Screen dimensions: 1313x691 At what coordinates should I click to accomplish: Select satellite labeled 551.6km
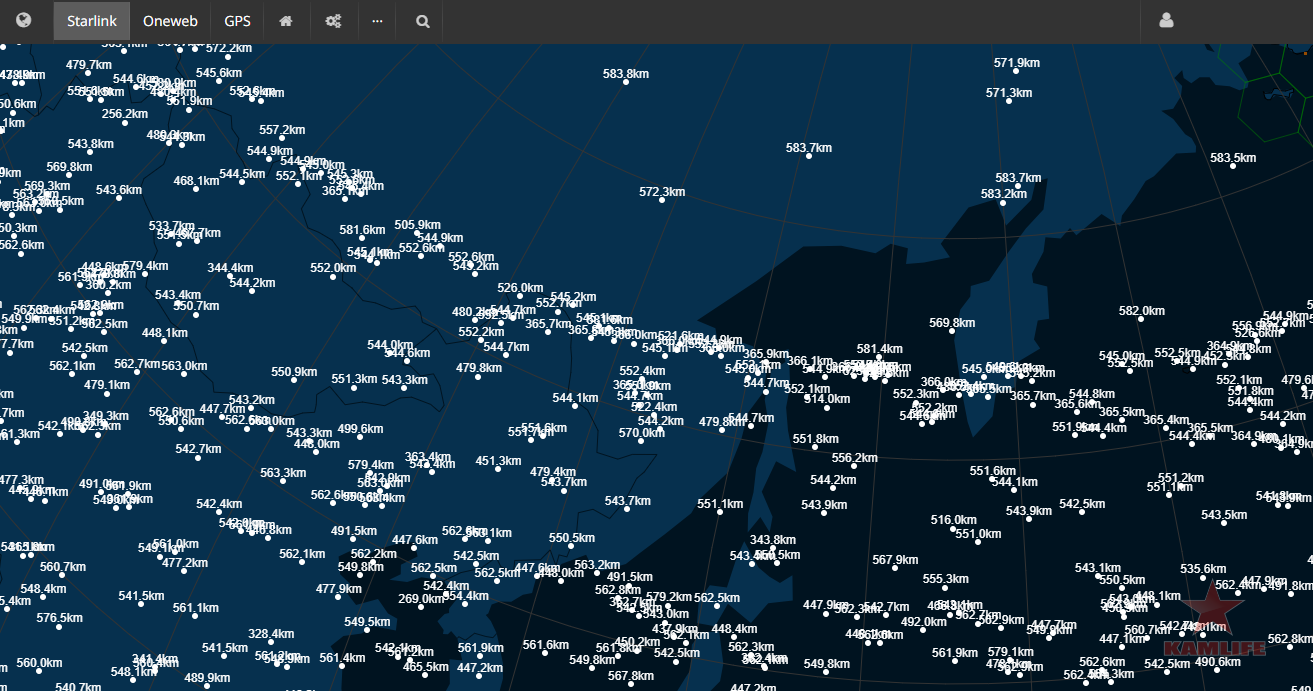(x=992, y=471)
